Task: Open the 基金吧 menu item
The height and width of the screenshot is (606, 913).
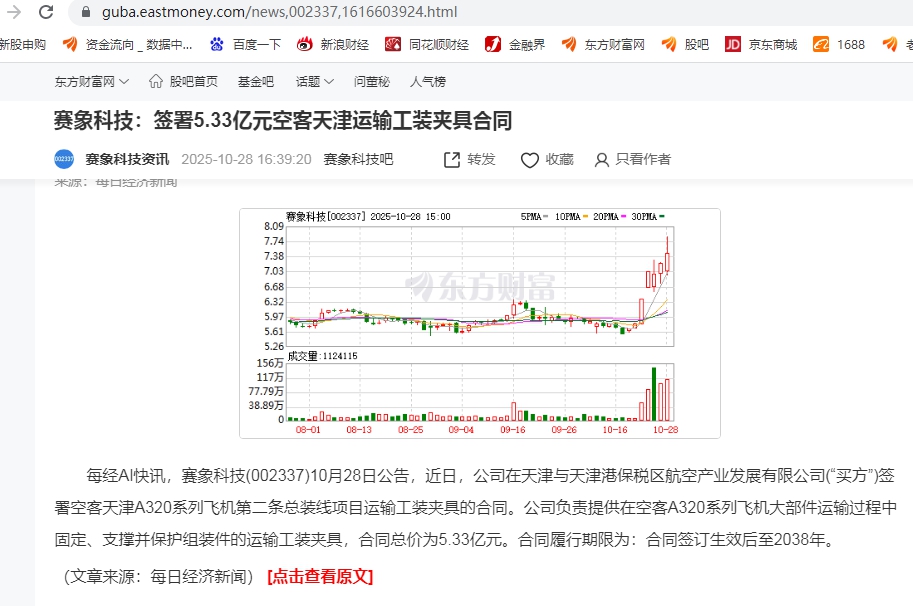Action: (256, 81)
